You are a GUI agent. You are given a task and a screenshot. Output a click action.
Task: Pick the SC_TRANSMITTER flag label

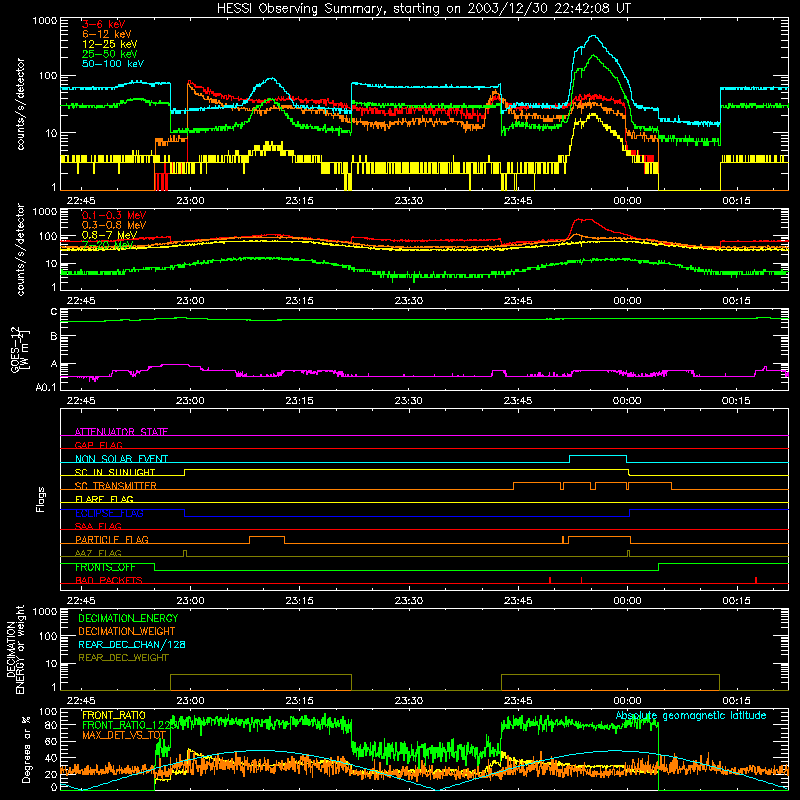[x=116, y=486]
